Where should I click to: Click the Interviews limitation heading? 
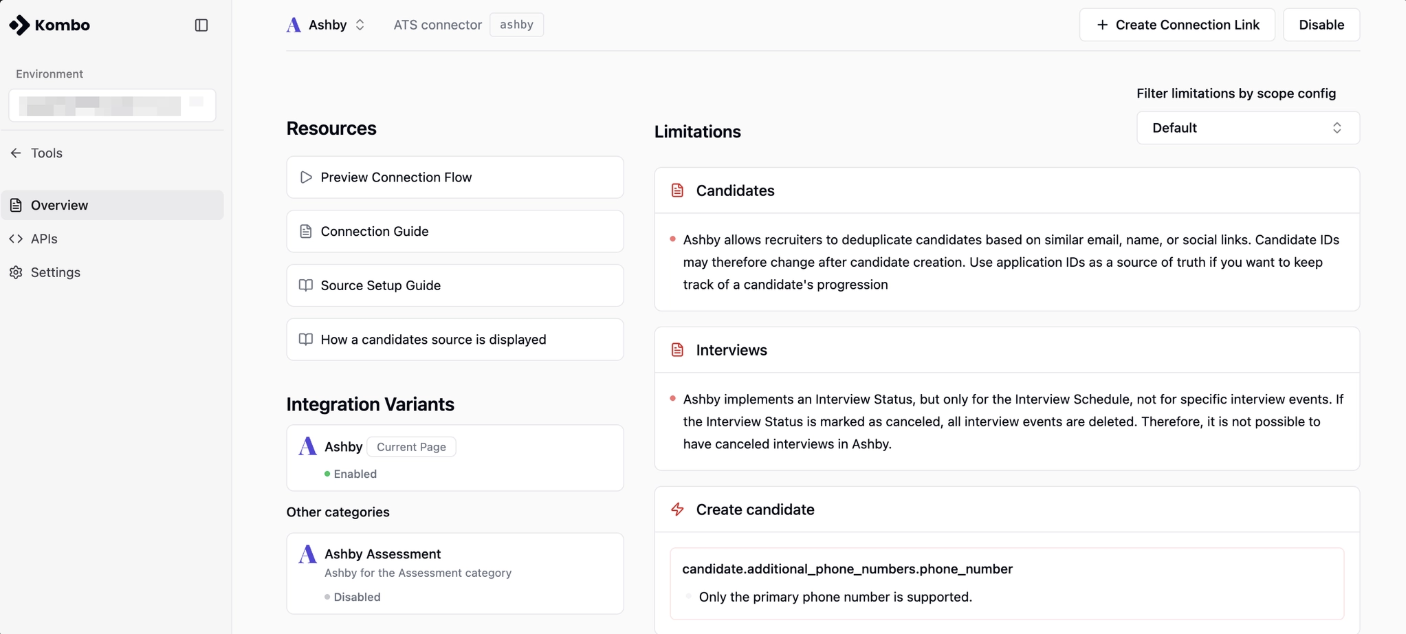732,350
